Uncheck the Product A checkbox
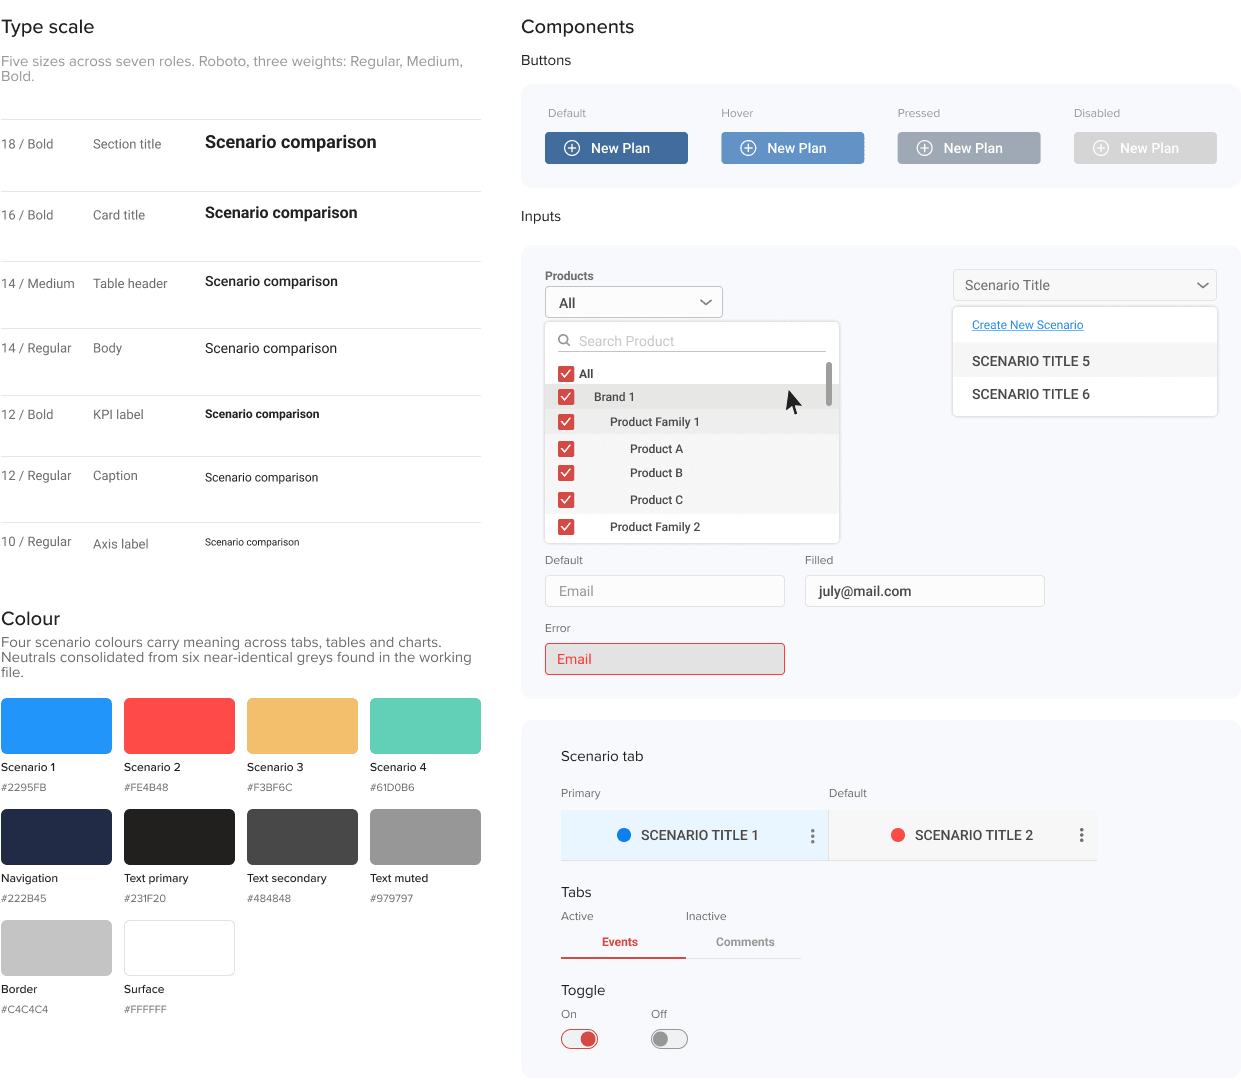 (566, 449)
